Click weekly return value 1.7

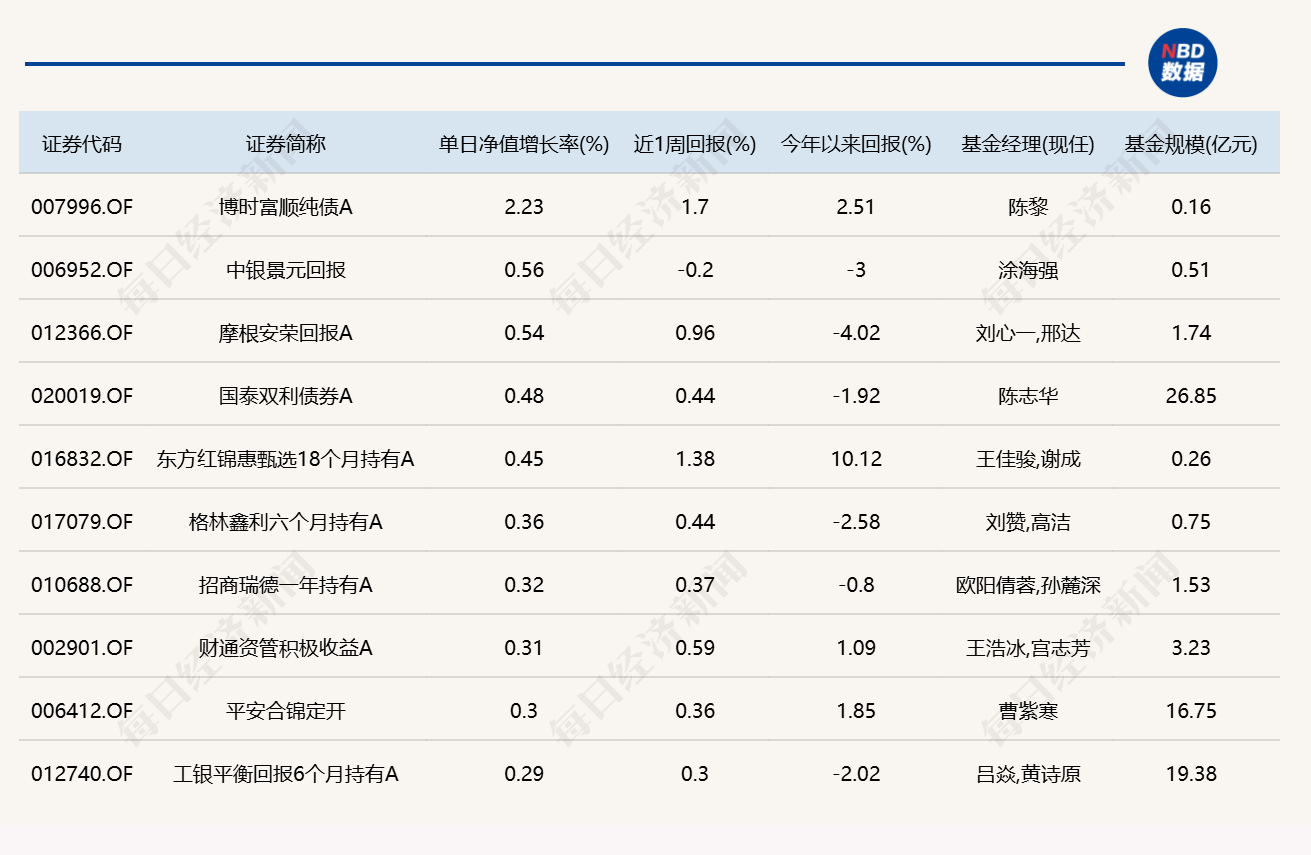tap(695, 207)
